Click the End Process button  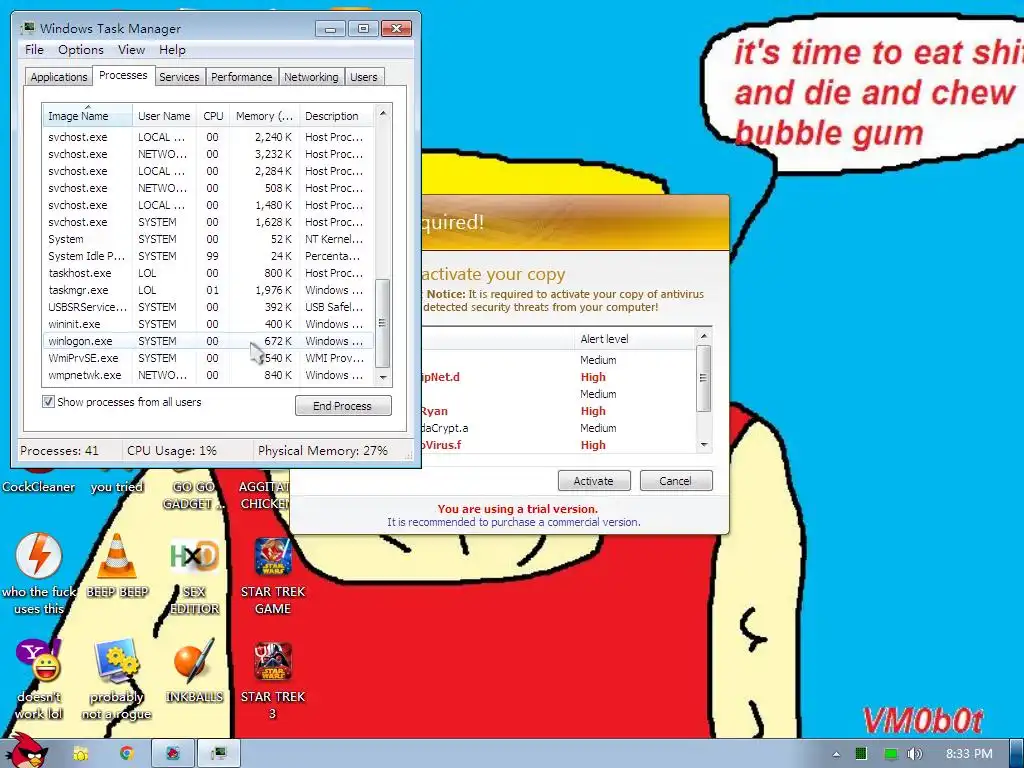pos(343,406)
